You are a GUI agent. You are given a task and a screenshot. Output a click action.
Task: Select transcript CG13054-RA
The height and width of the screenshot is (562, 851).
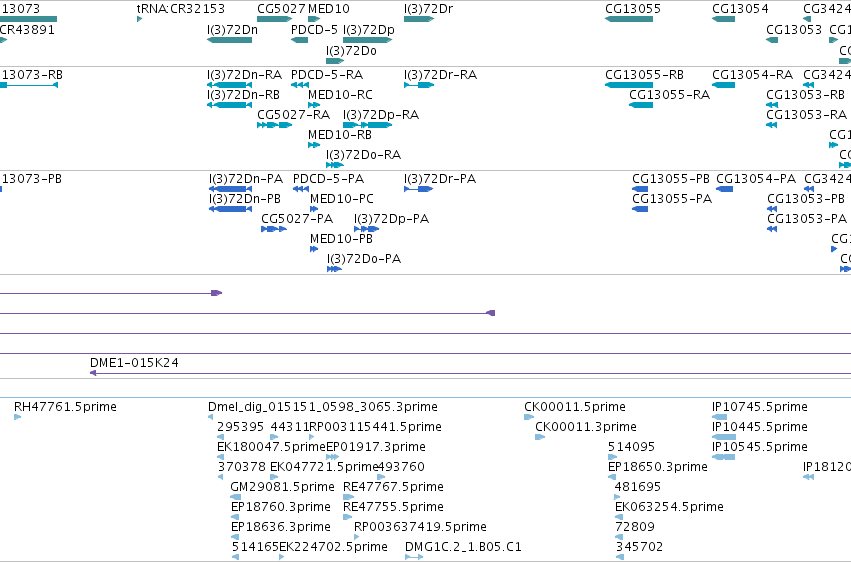pos(752,75)
